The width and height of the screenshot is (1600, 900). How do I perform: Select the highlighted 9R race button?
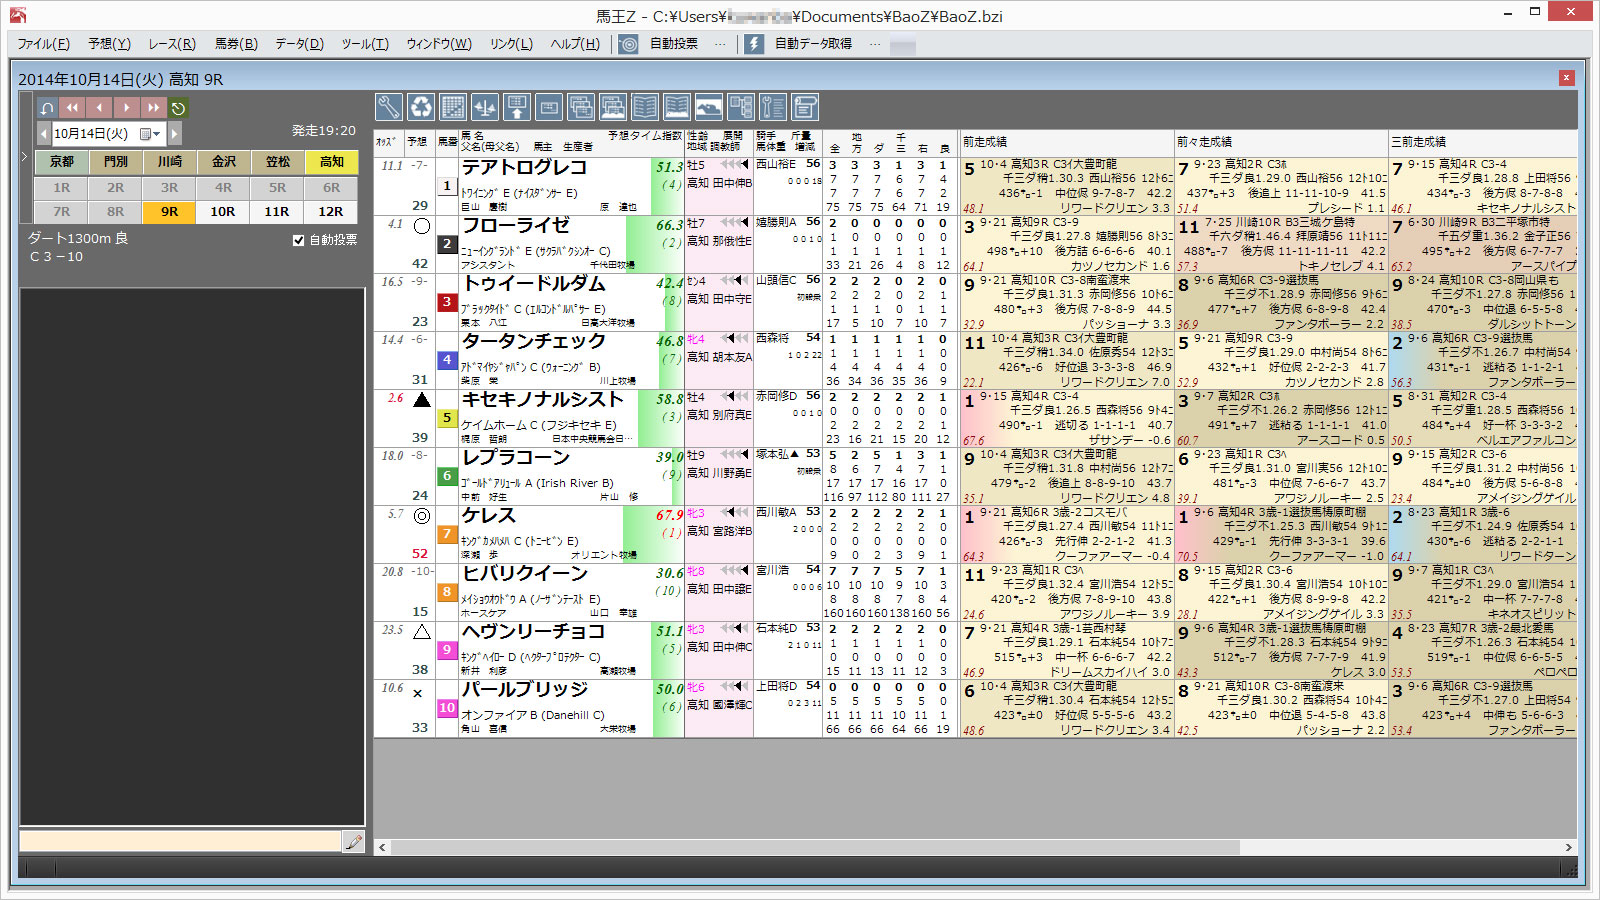click(170, 212)
